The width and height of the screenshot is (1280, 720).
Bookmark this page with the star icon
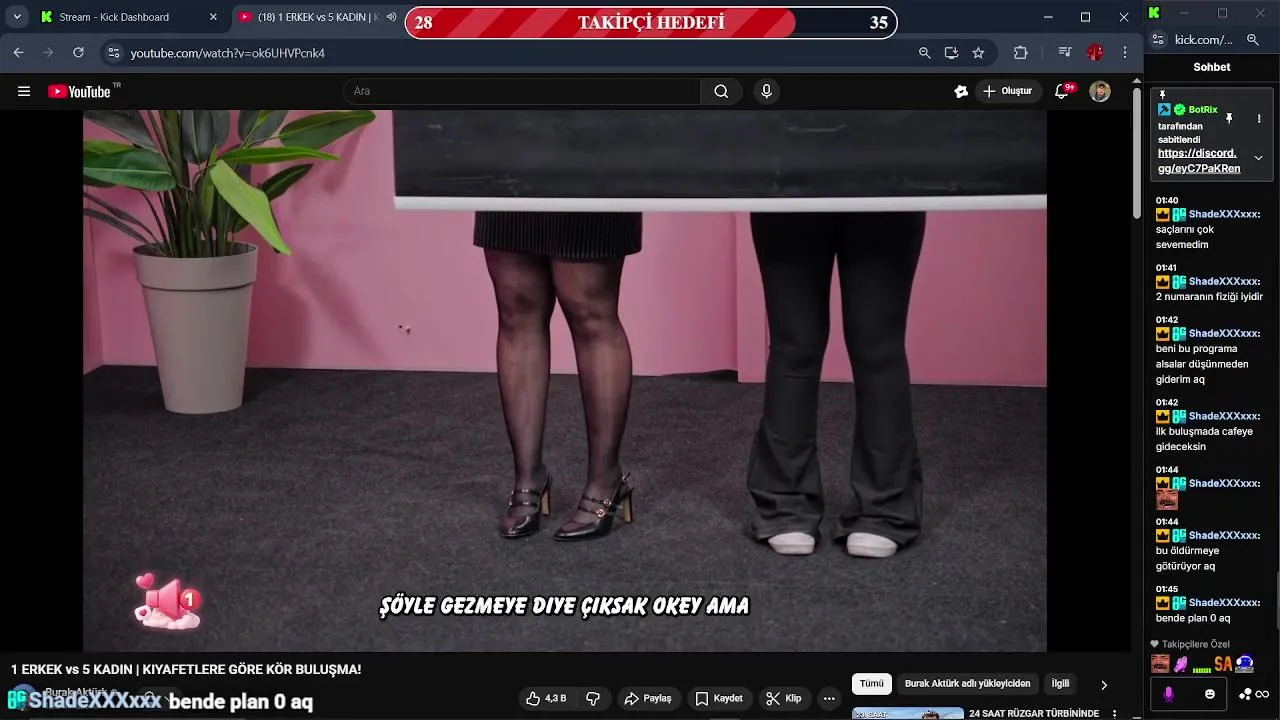click(978, 53)
